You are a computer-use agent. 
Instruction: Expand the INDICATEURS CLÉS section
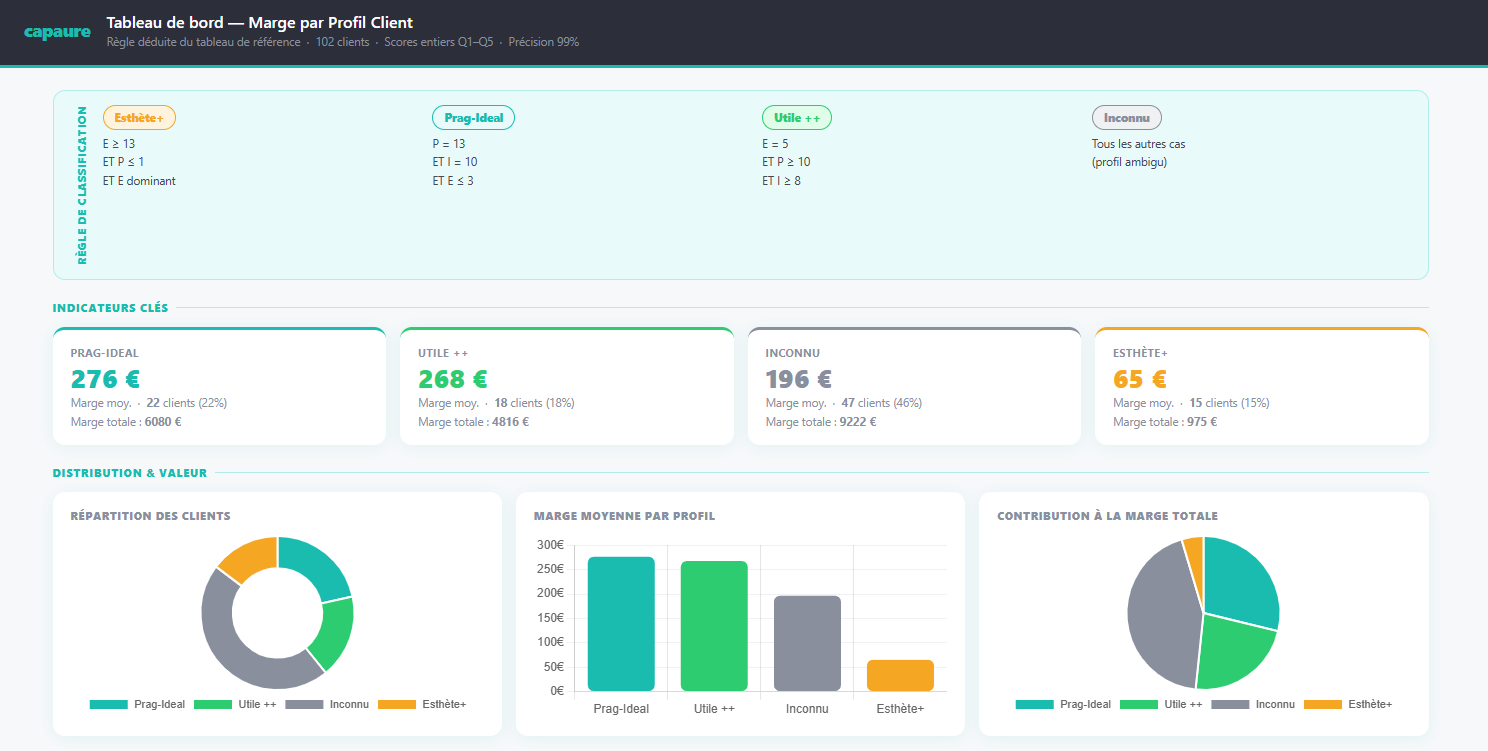(x=108, y=307)
